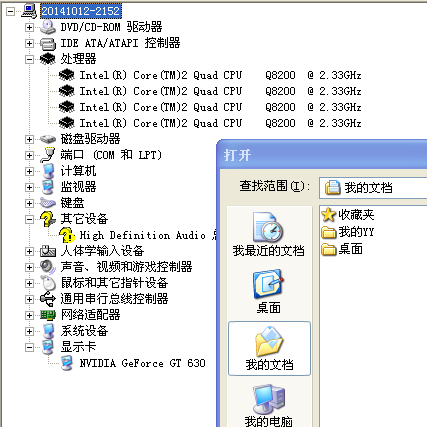Click the 键盘 category label
427x427 pixels.
point(72,203)
